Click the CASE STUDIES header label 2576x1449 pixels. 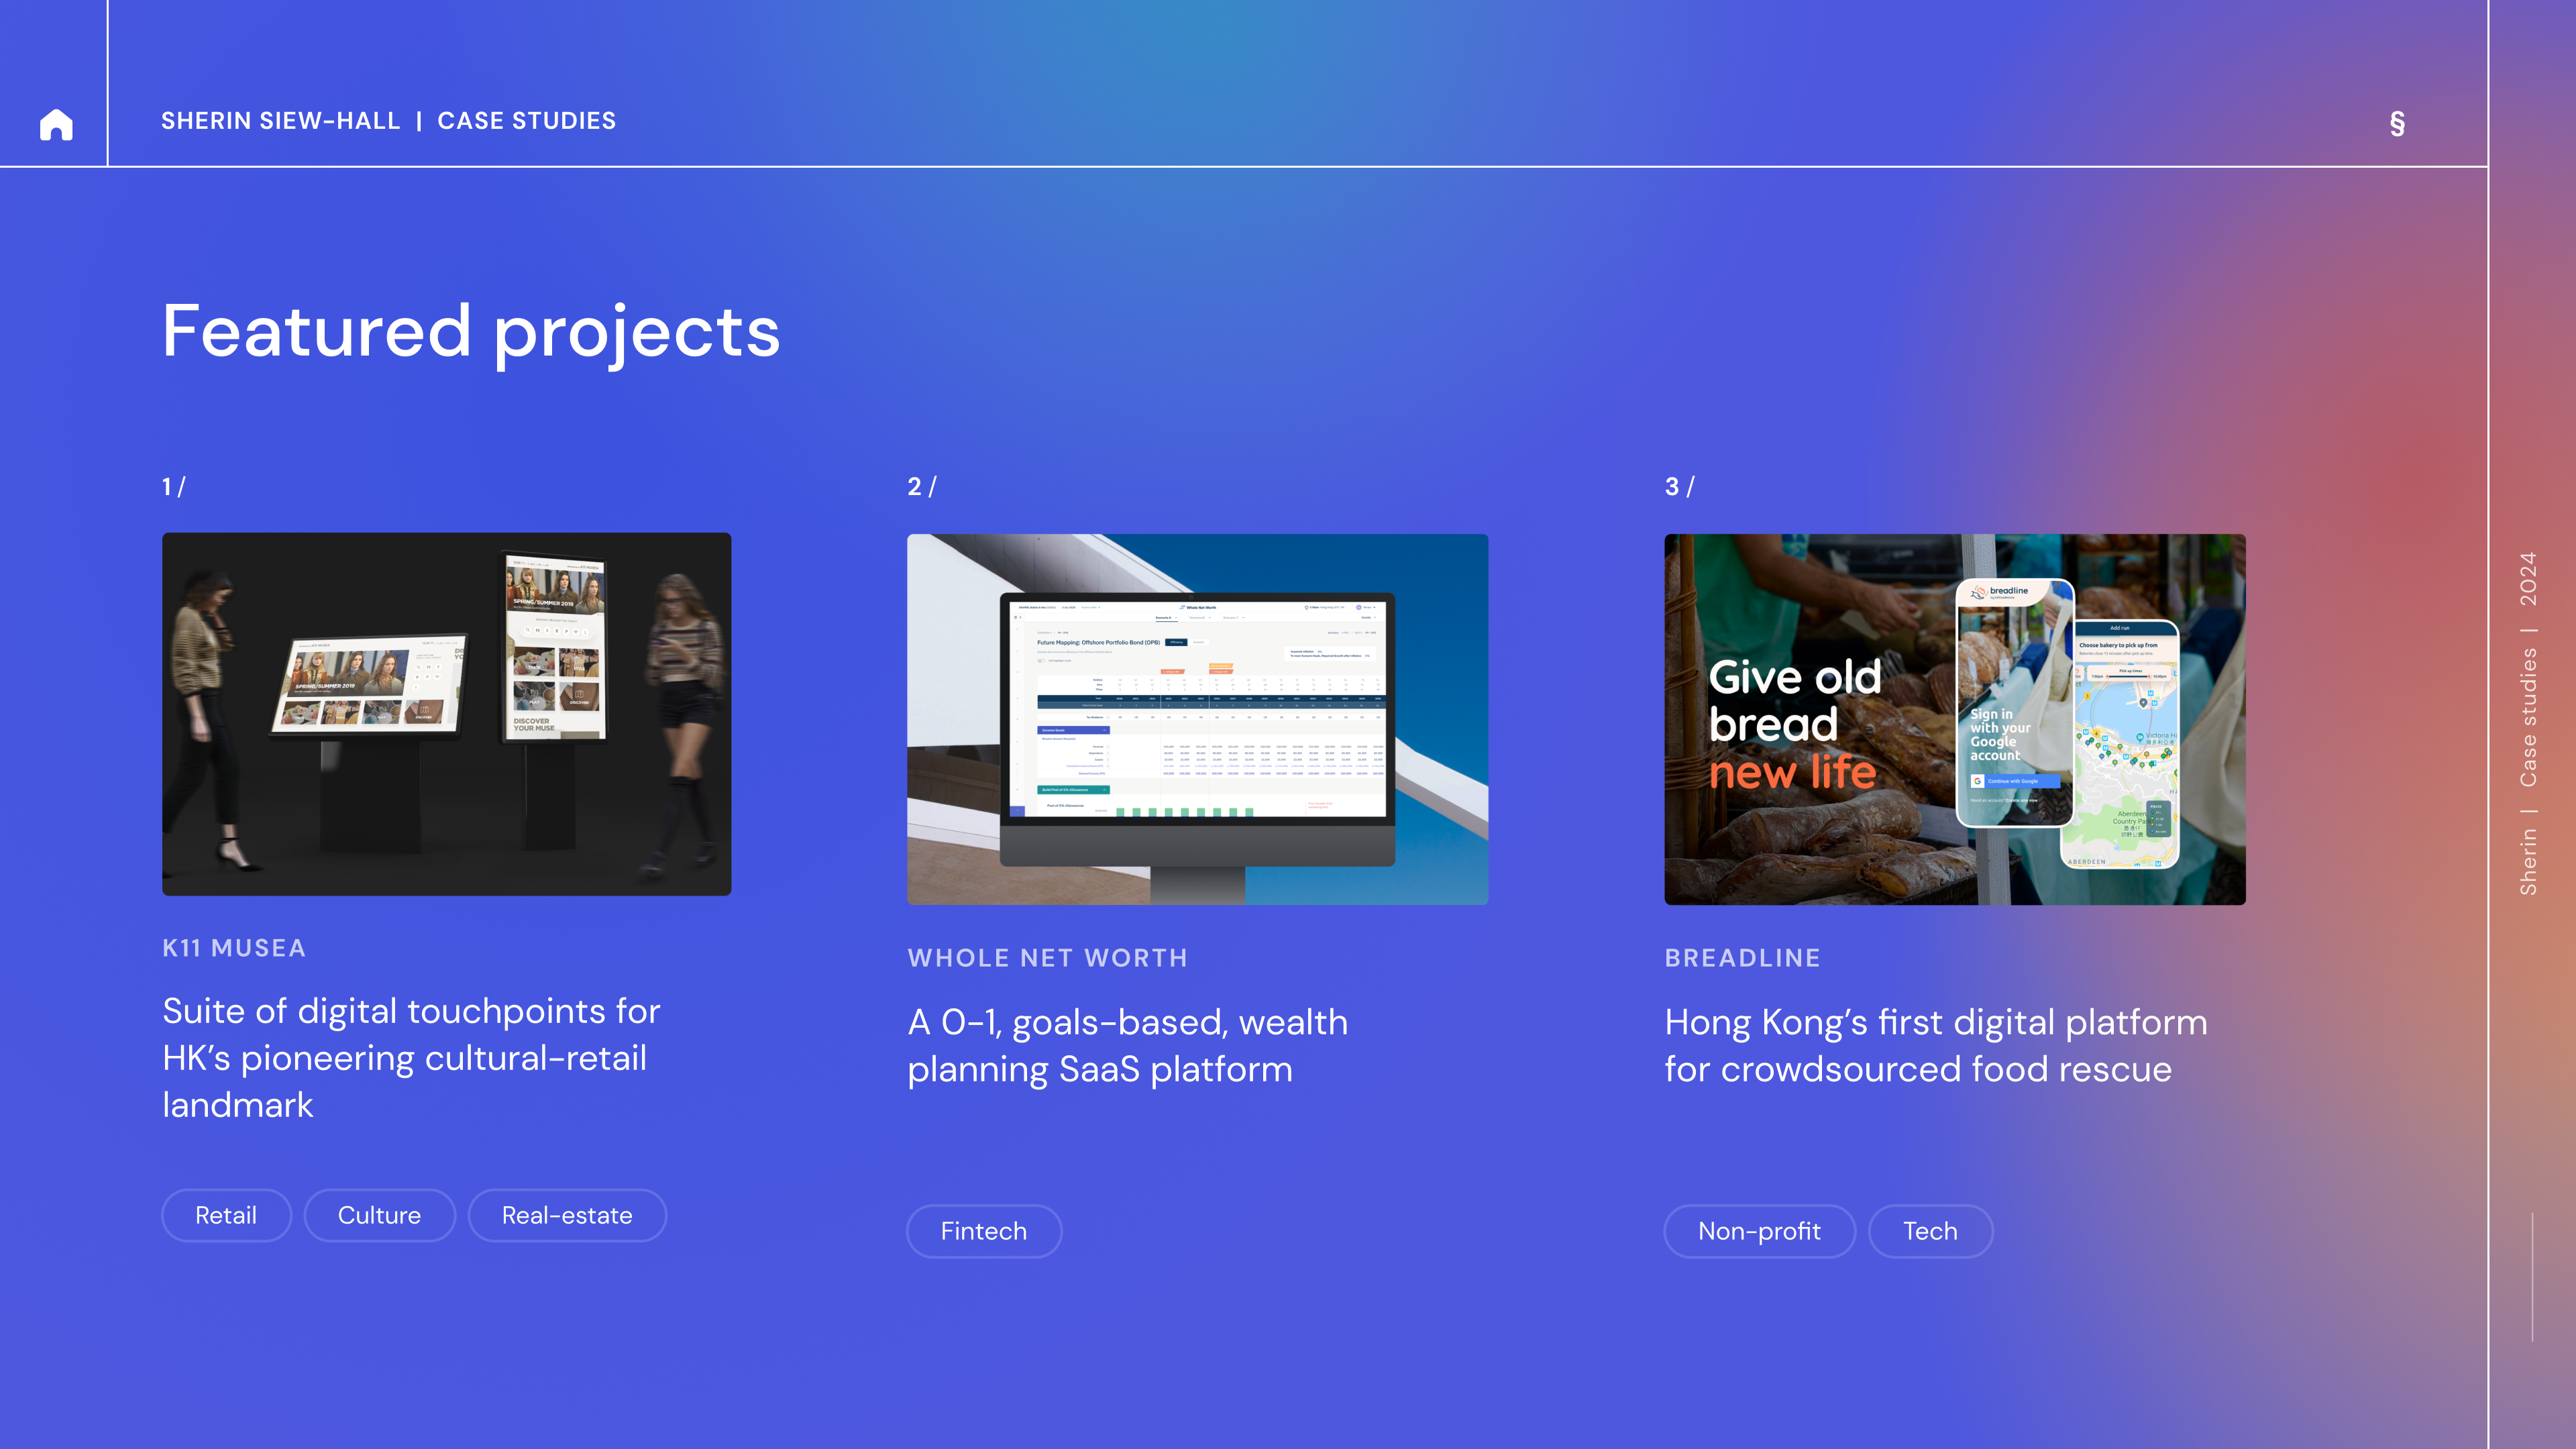(x=526, y=121)
